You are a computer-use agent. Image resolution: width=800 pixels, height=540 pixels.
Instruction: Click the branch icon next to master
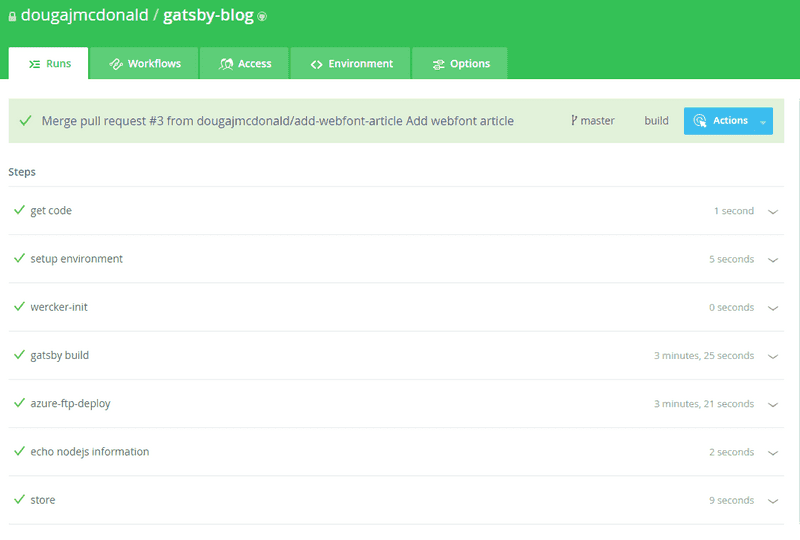(x=574, y=120)
